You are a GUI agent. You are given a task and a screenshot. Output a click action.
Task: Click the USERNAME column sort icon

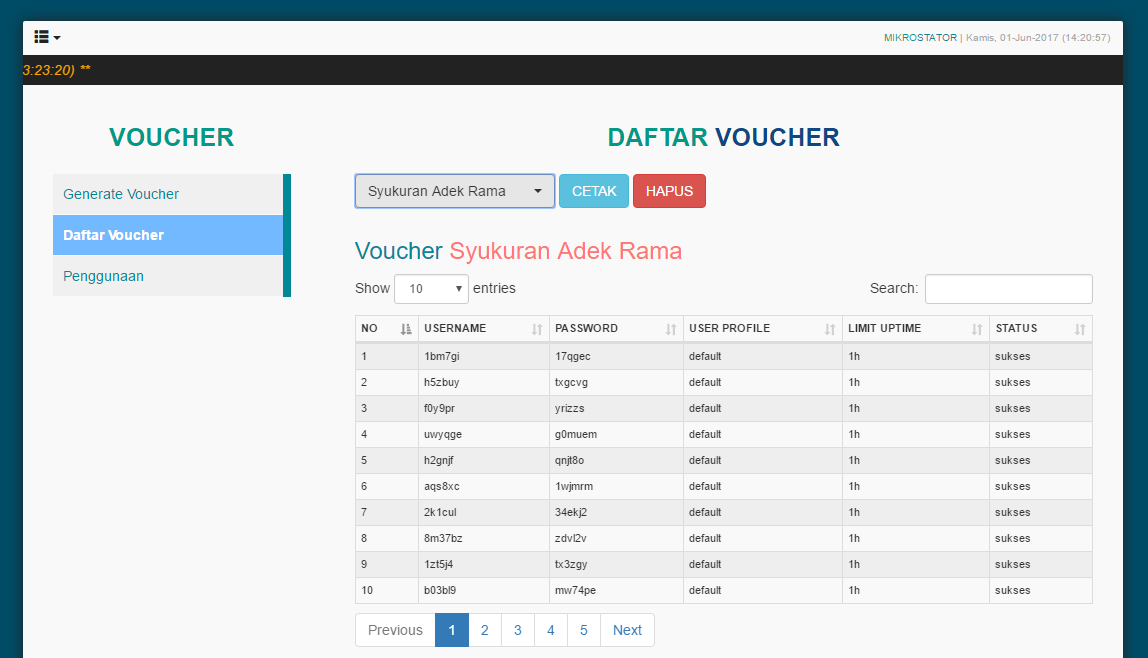coord(536,328)
